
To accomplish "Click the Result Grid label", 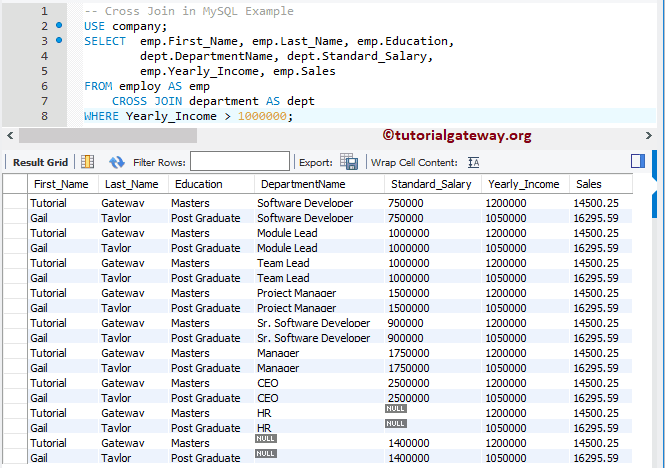I will coord(40,163).
